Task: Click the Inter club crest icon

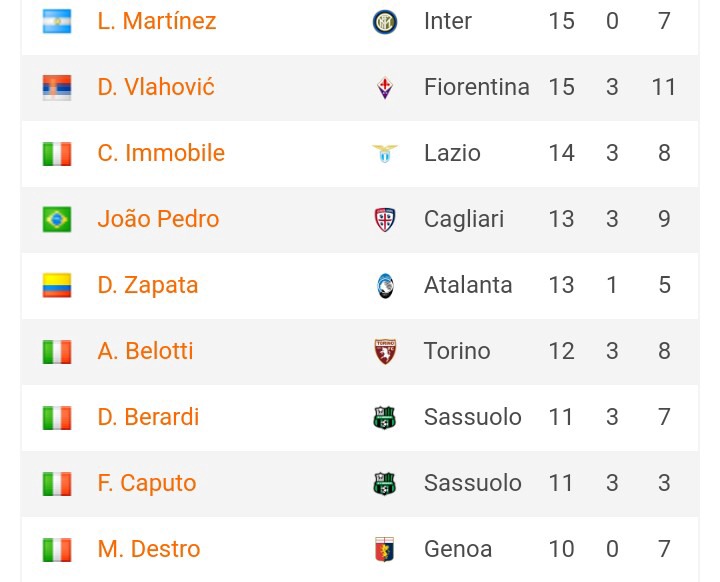Action: click(x=385, y=22)
